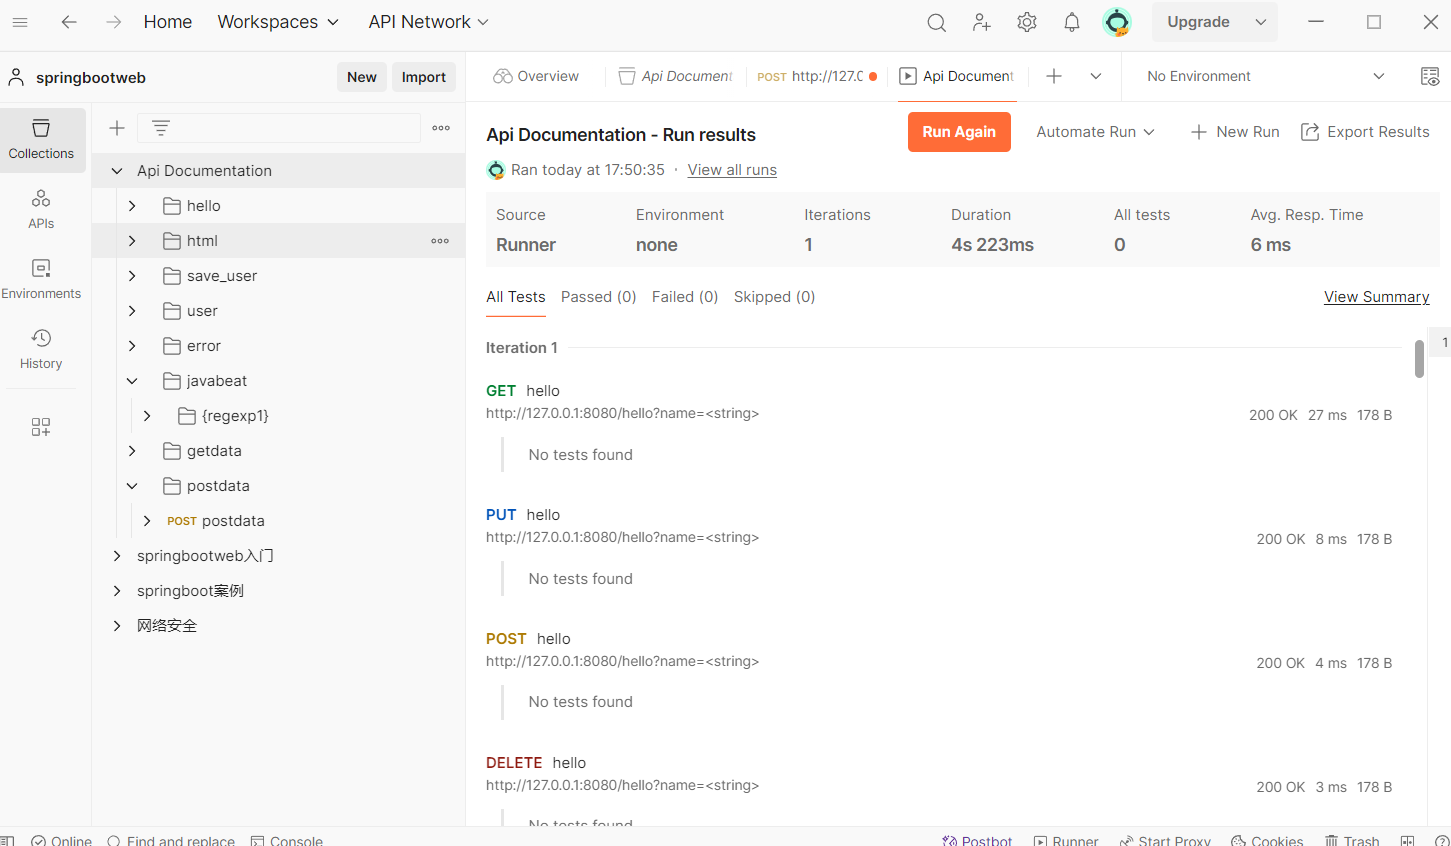The height and width of the screenshot is (846, 1451).
Task: Open the notifications bell icon
Action: click(1072, 22)
